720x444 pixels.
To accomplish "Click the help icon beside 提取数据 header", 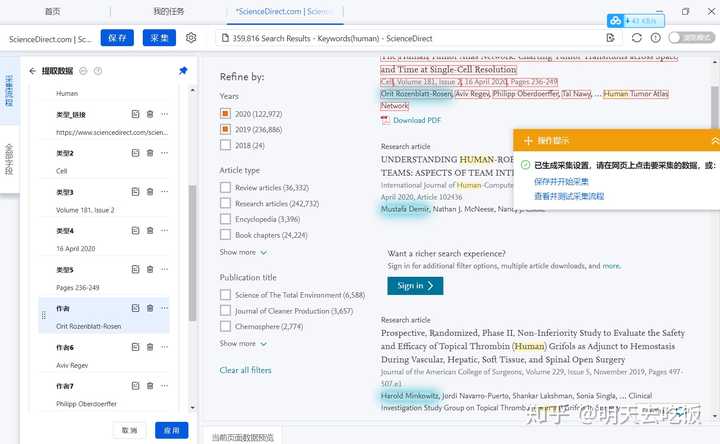I will click(x=98, y=71).
